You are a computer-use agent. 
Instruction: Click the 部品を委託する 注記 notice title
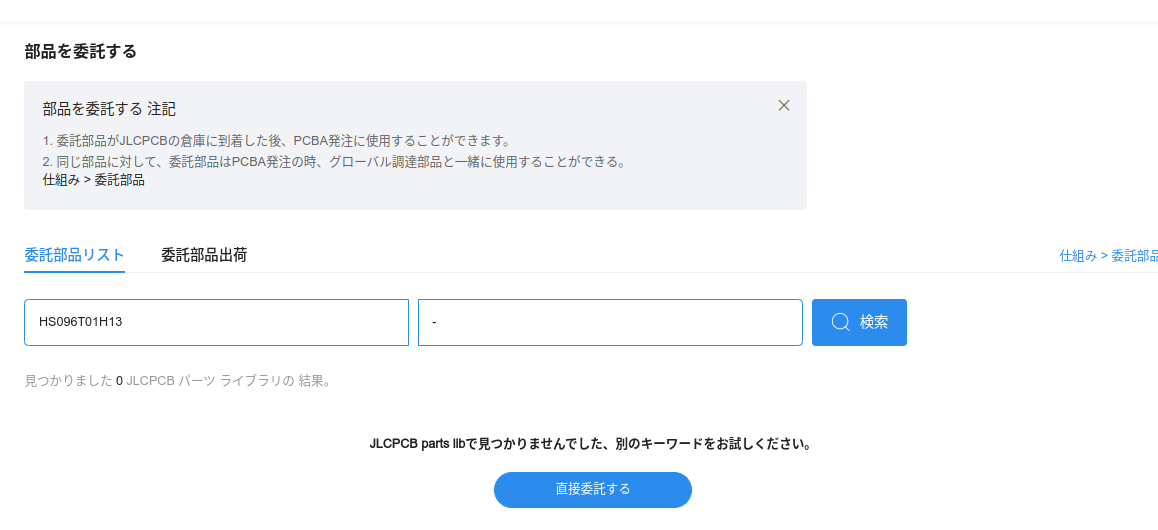[x=109, y=109]
